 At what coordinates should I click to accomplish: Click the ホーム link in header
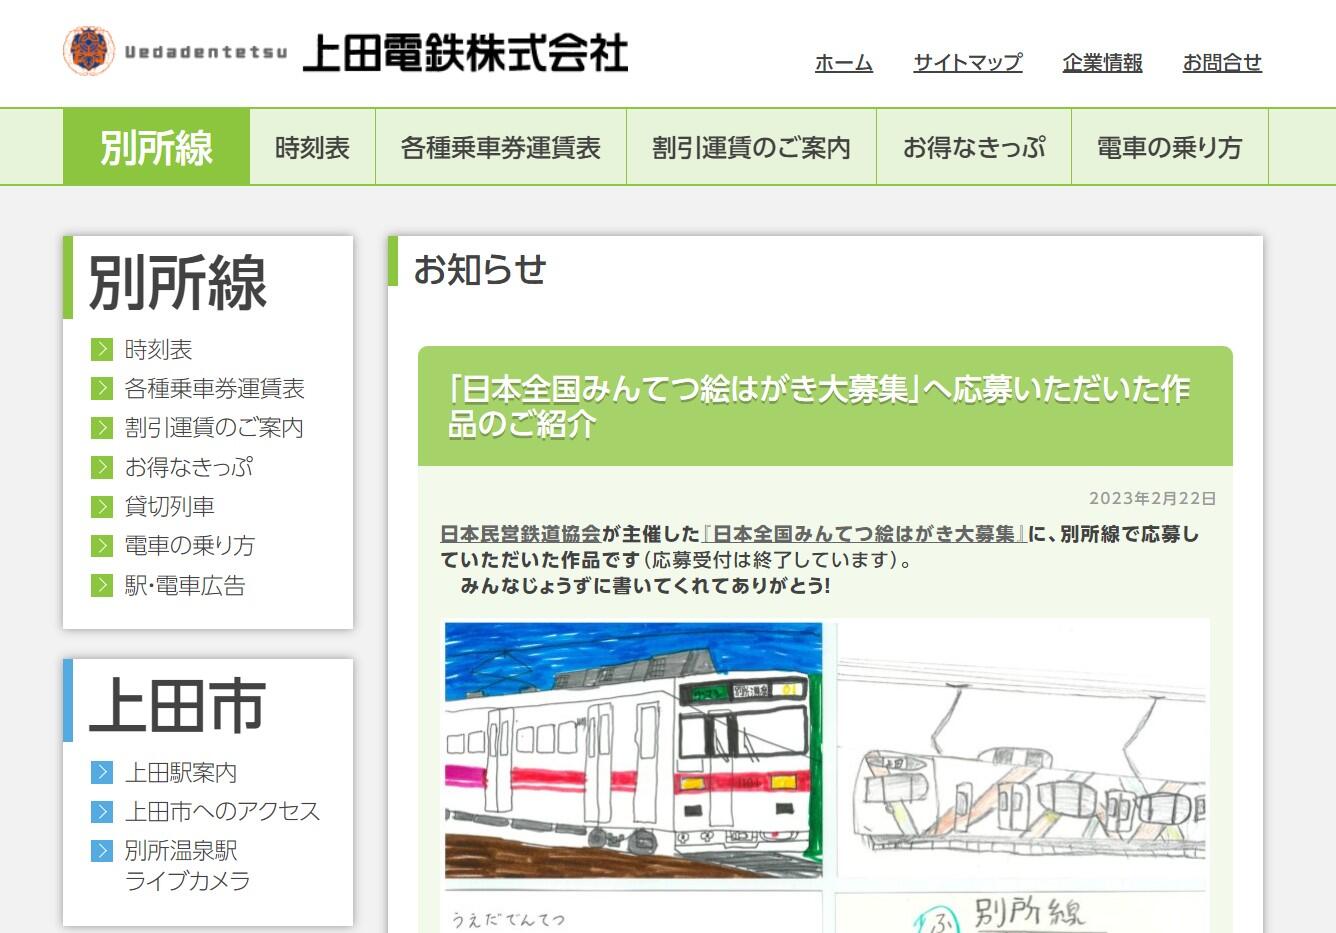click(x=843, y=63)
